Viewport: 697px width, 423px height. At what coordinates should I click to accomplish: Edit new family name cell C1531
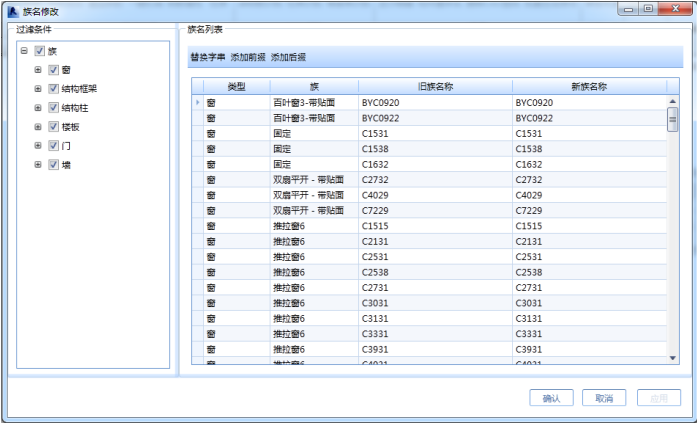click(x=589, y=133)
